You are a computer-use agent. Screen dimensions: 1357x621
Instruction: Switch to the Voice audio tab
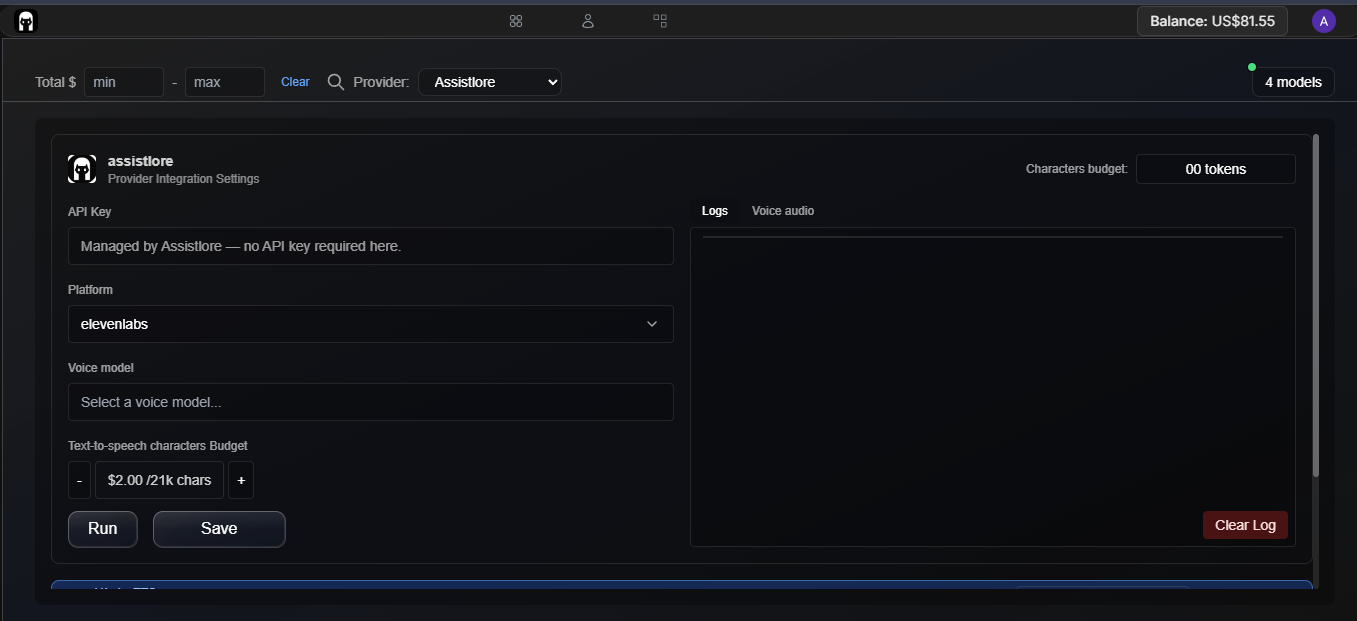tap(783, 211)
